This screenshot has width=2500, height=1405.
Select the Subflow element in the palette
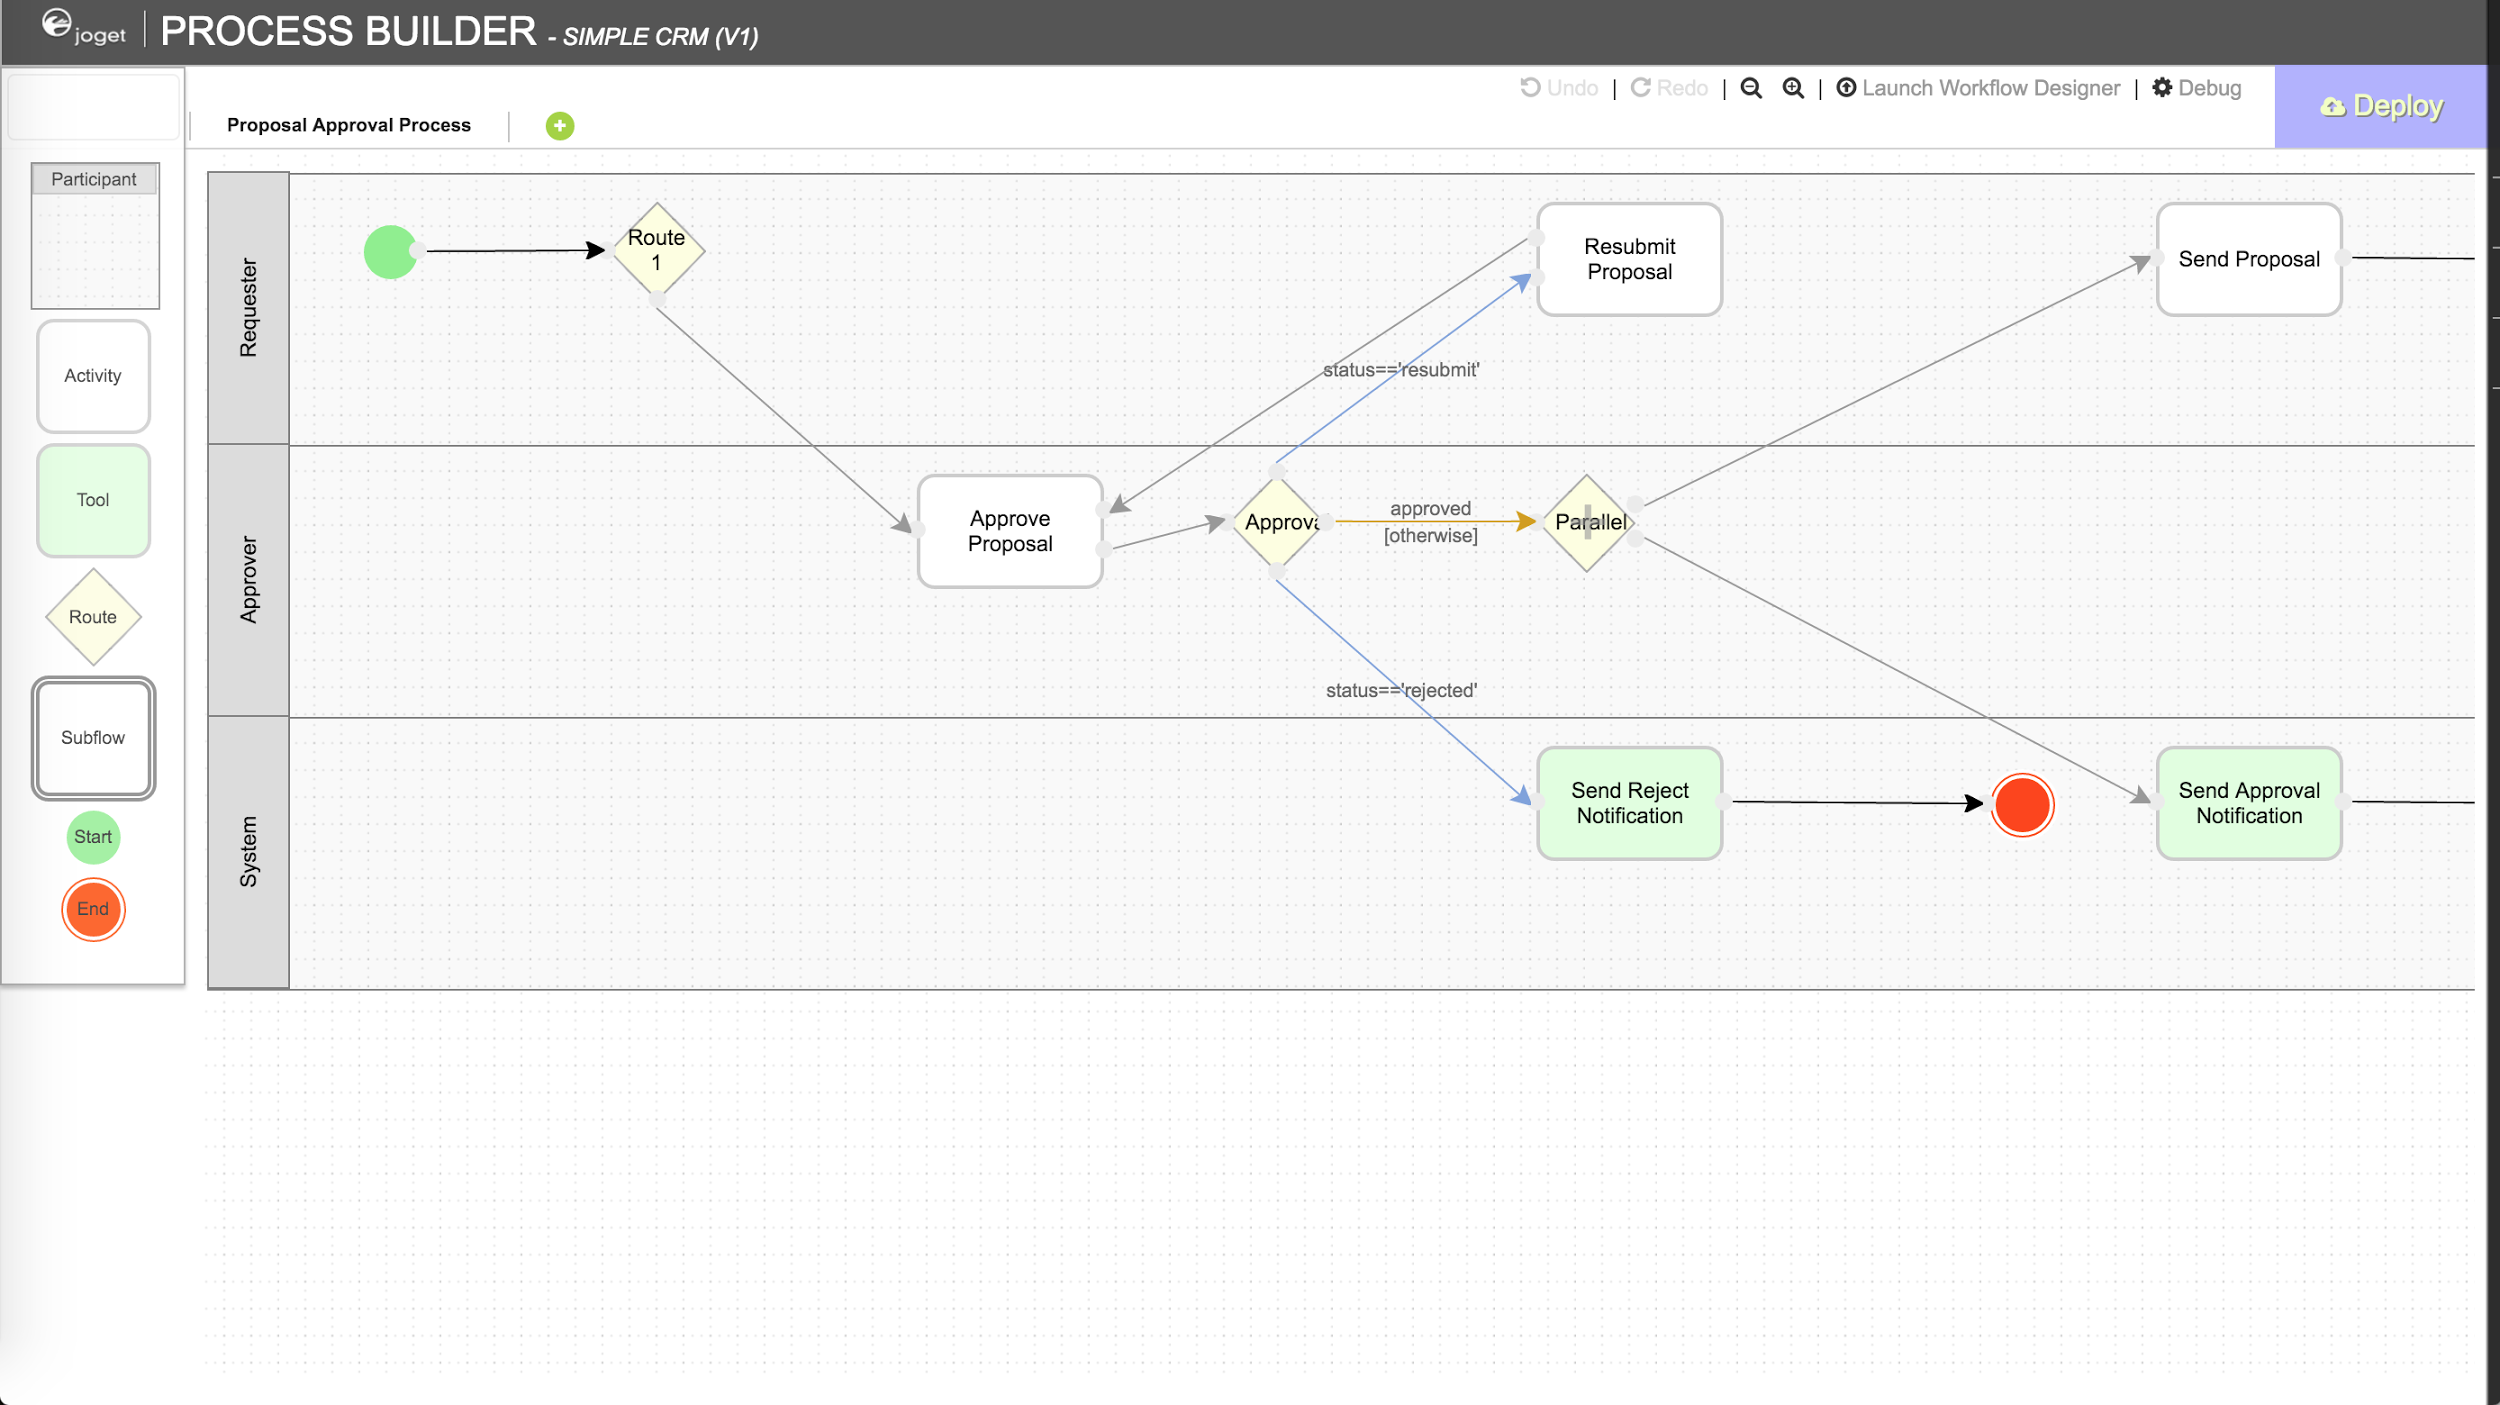(93, 738)
